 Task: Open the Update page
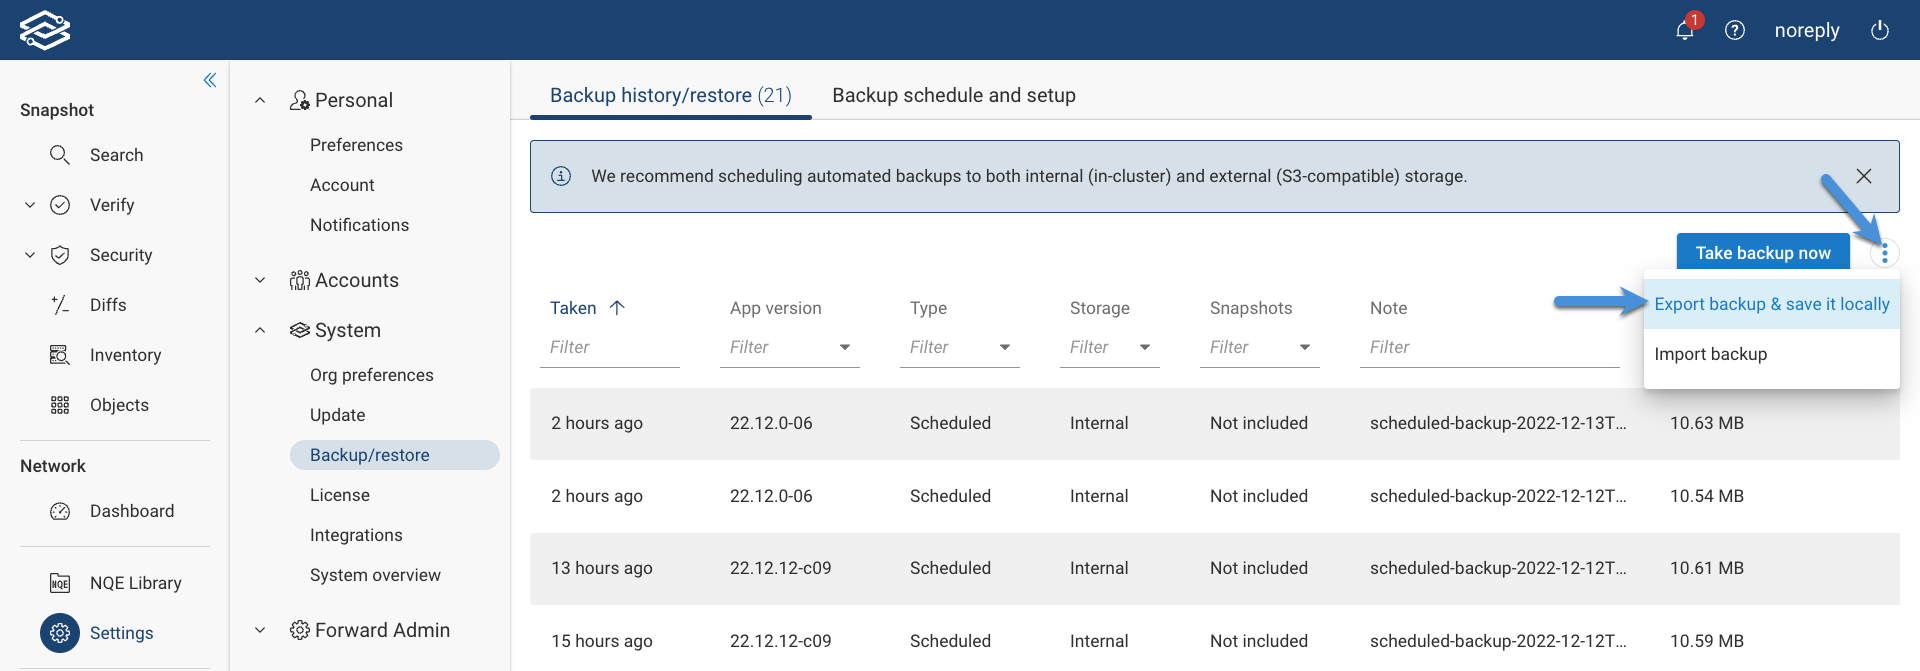337,415
